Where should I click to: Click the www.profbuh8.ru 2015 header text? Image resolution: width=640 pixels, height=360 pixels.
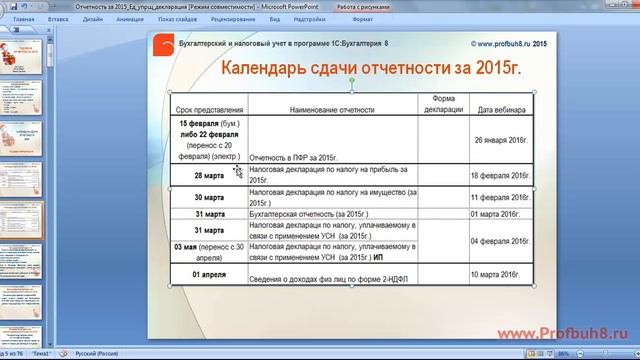(509, 44)
